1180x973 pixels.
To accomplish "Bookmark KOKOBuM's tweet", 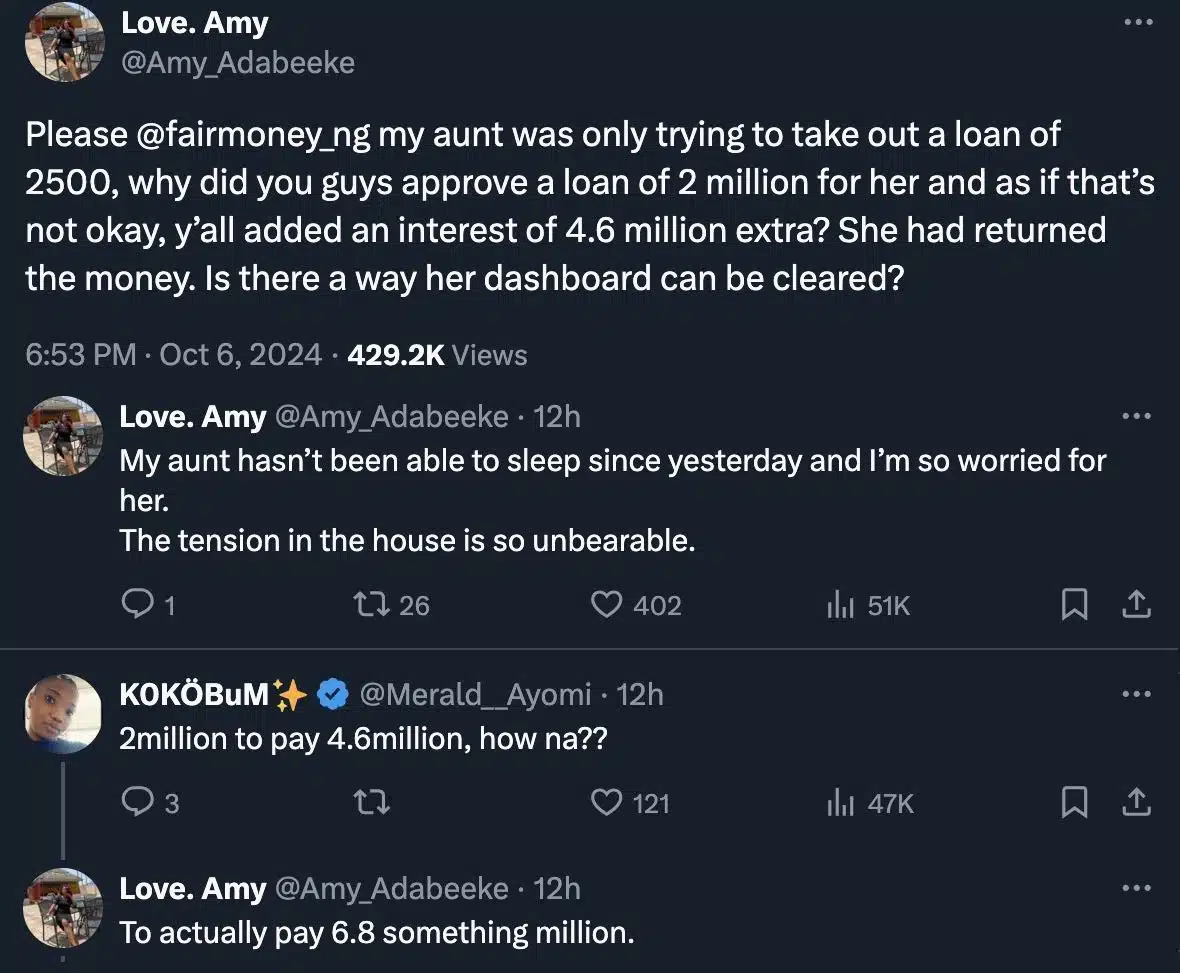I will (x=1073, y=802).
